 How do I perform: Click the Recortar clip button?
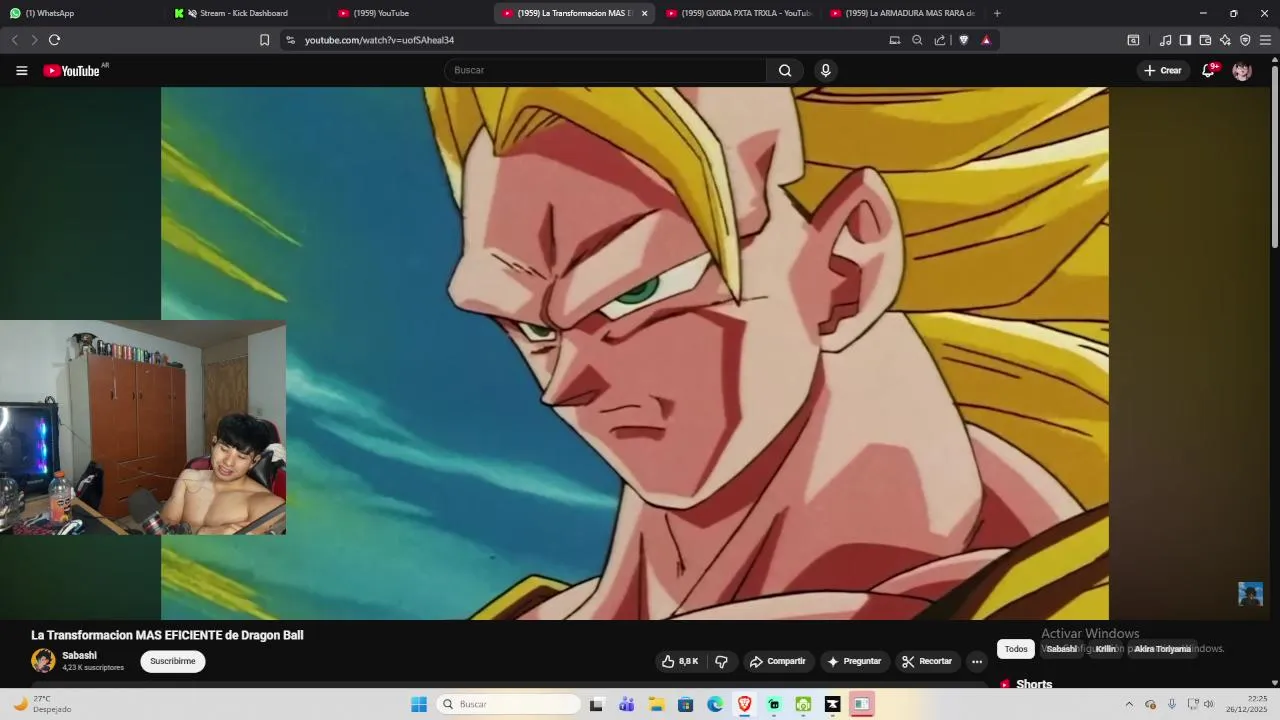927,661
